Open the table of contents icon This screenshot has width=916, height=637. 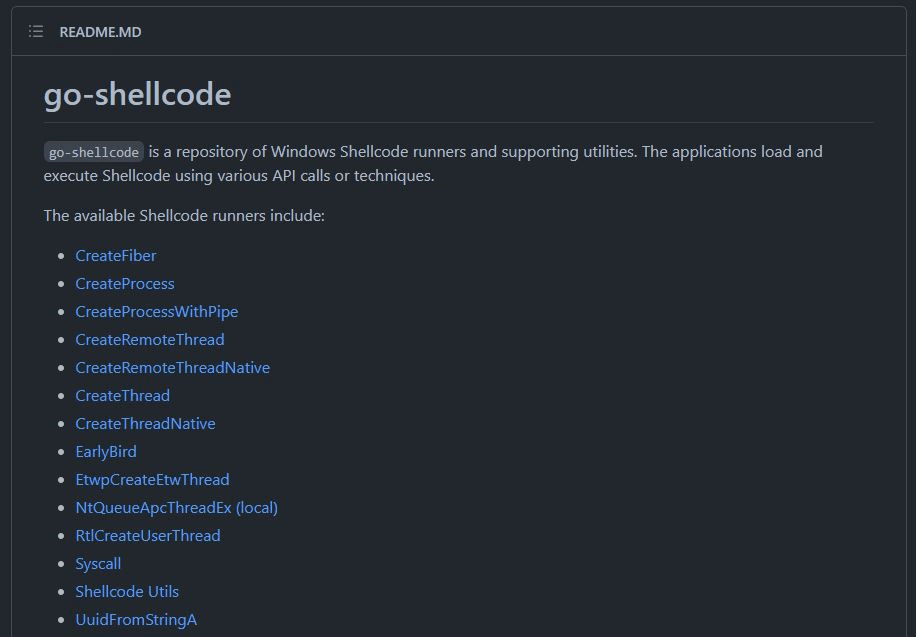(35, 31)
